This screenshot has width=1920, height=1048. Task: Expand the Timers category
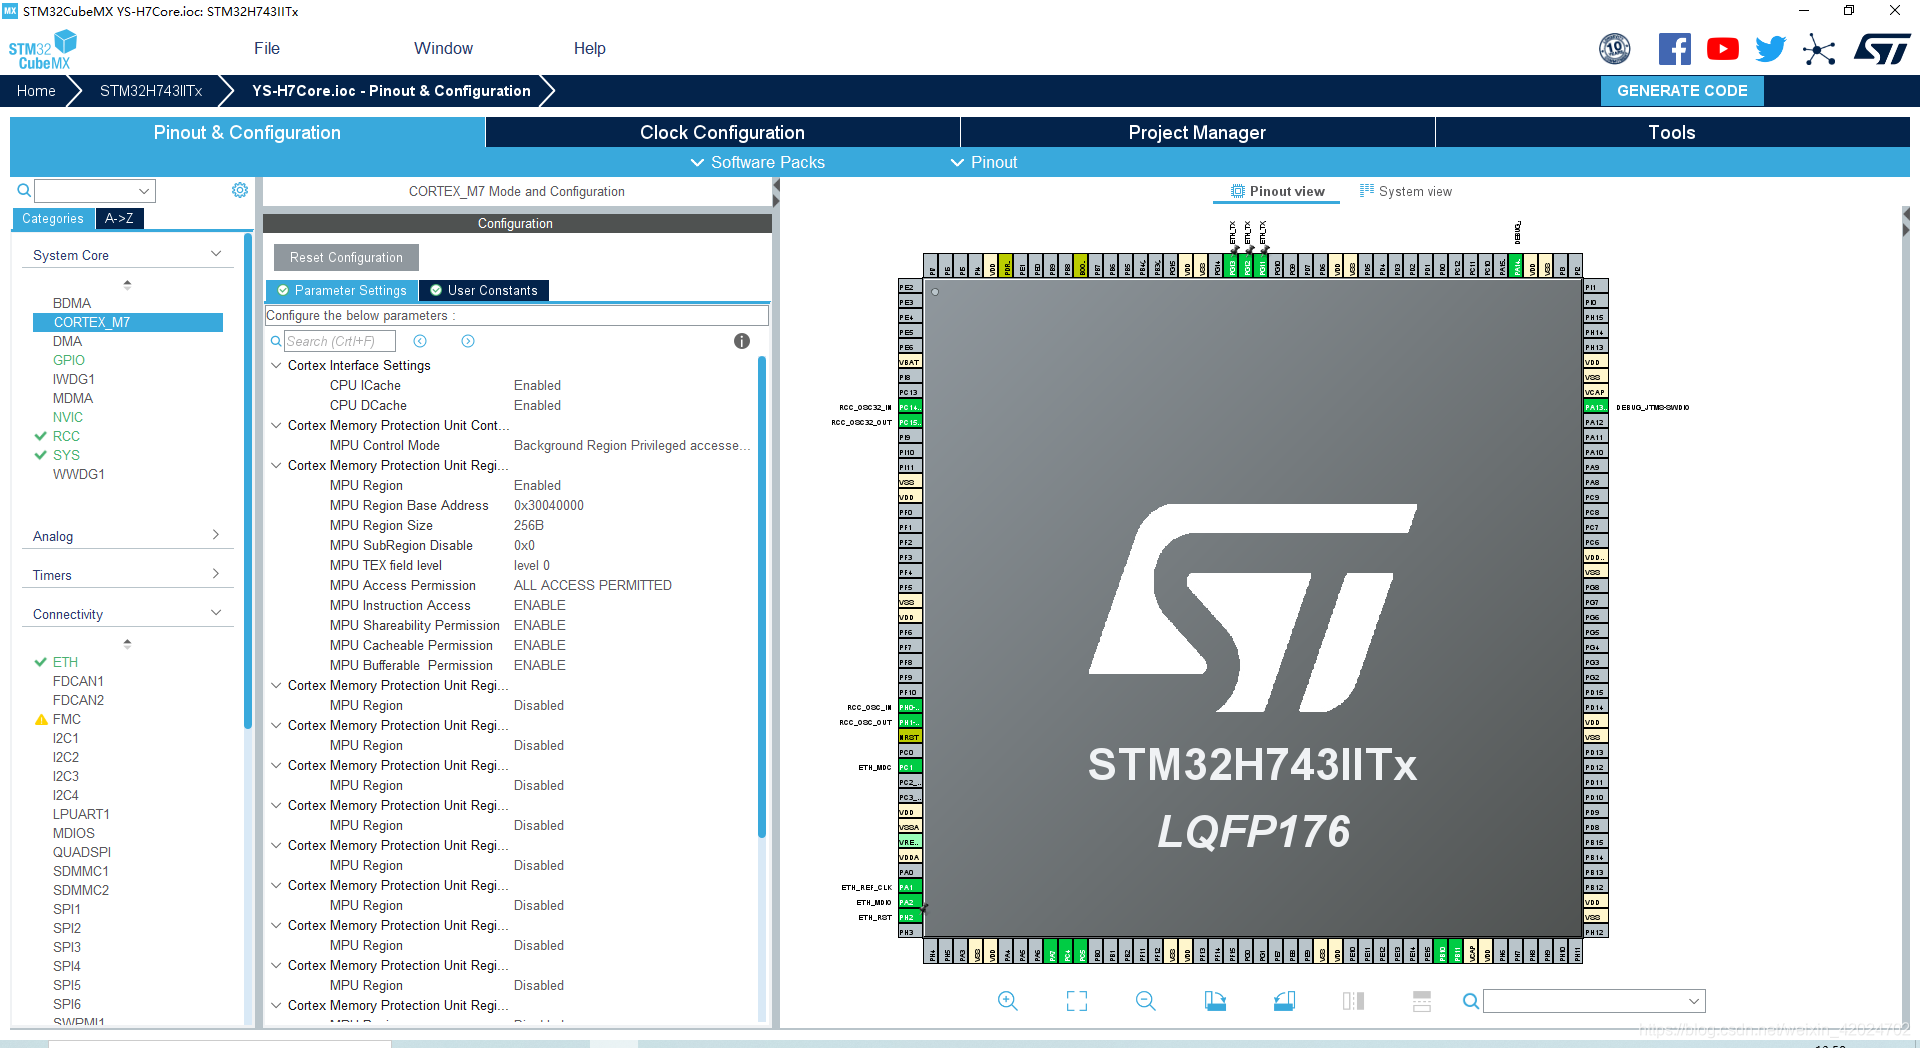pyautogui.click(x=216, y=574)
